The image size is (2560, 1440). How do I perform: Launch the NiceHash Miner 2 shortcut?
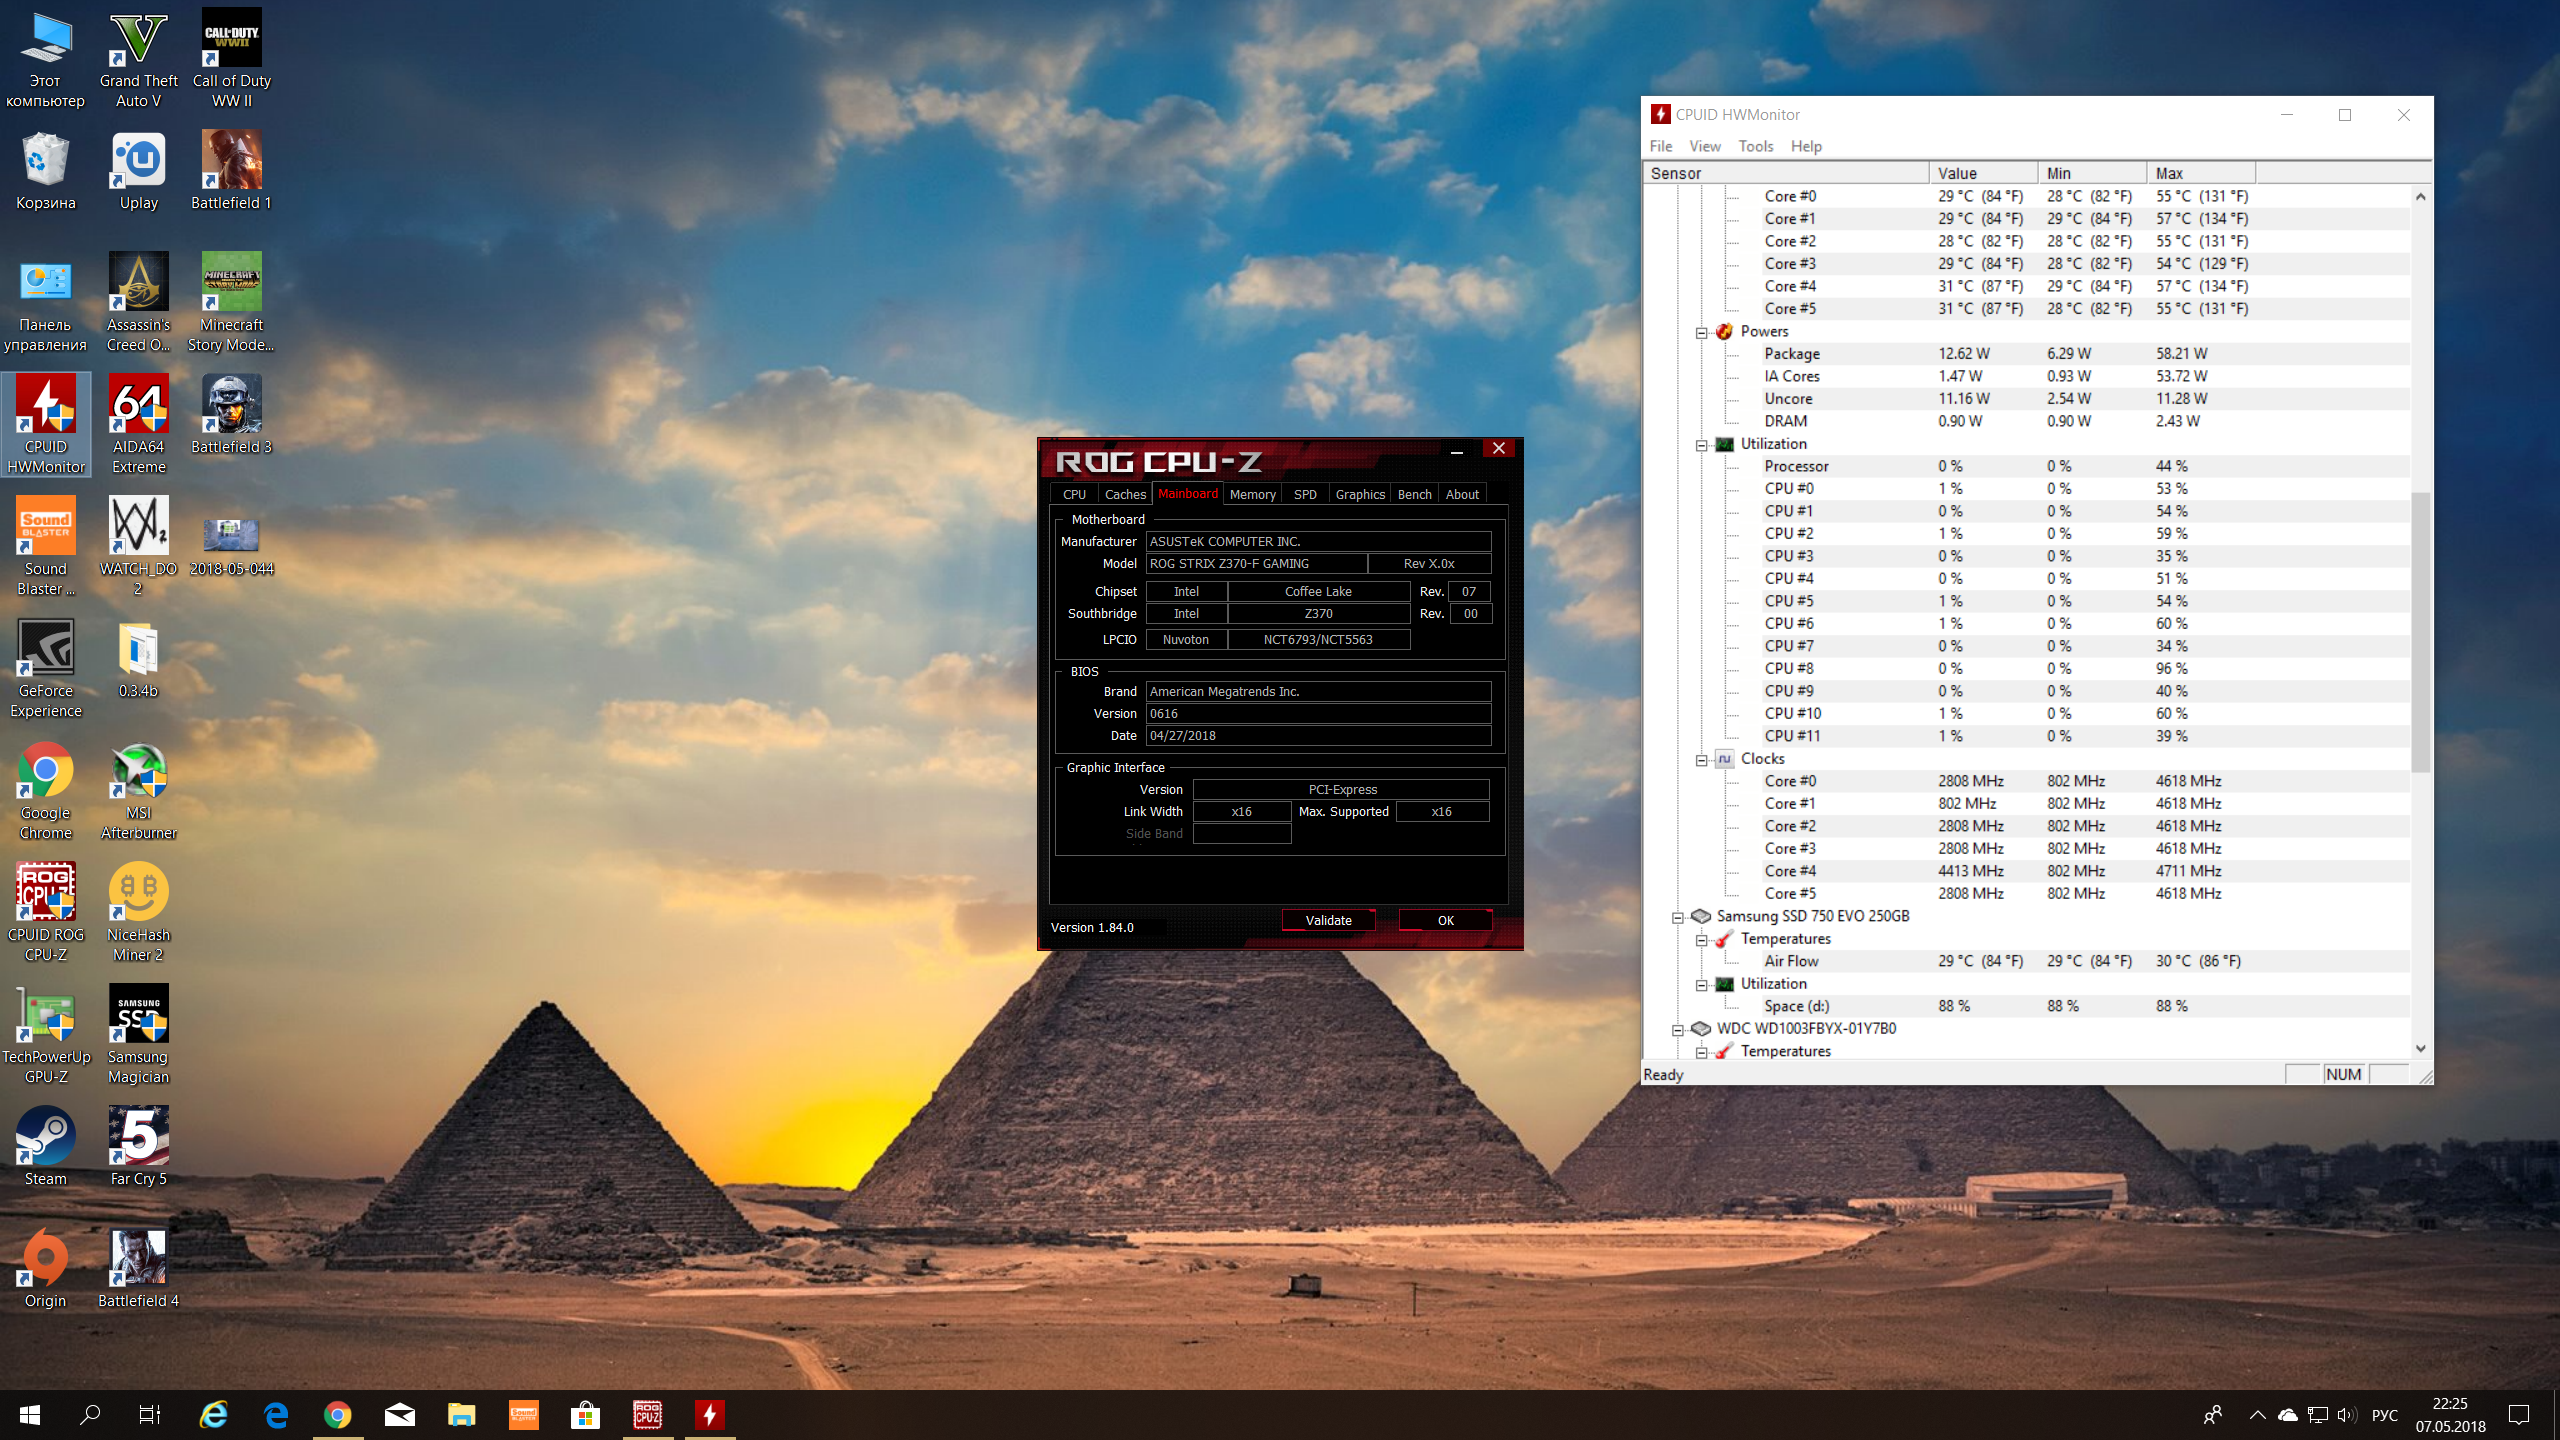click(x=138, y=893)
